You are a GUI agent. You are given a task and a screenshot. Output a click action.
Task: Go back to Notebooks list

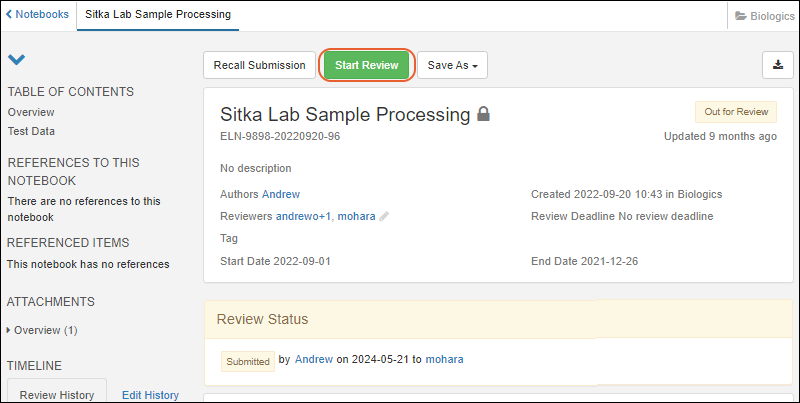pyautogui.click(x=38, y=15)
